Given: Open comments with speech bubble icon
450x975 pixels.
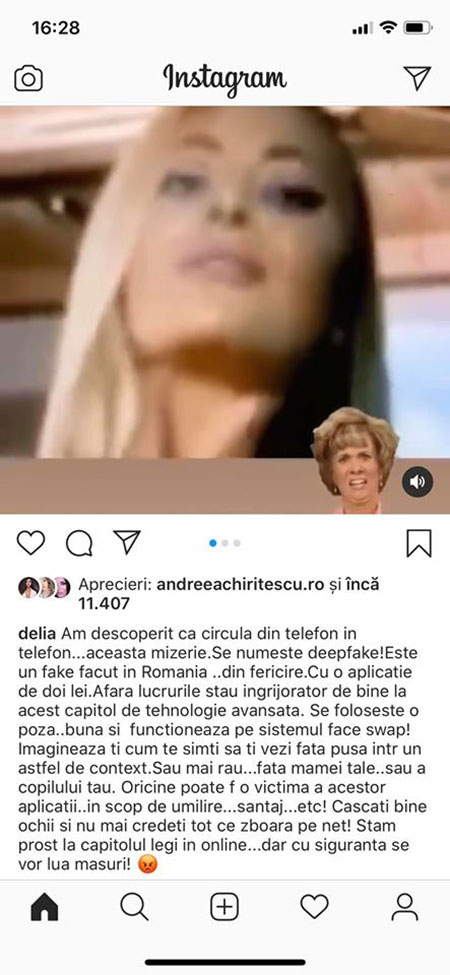Looking at the screenshot, I should [80, 543].
